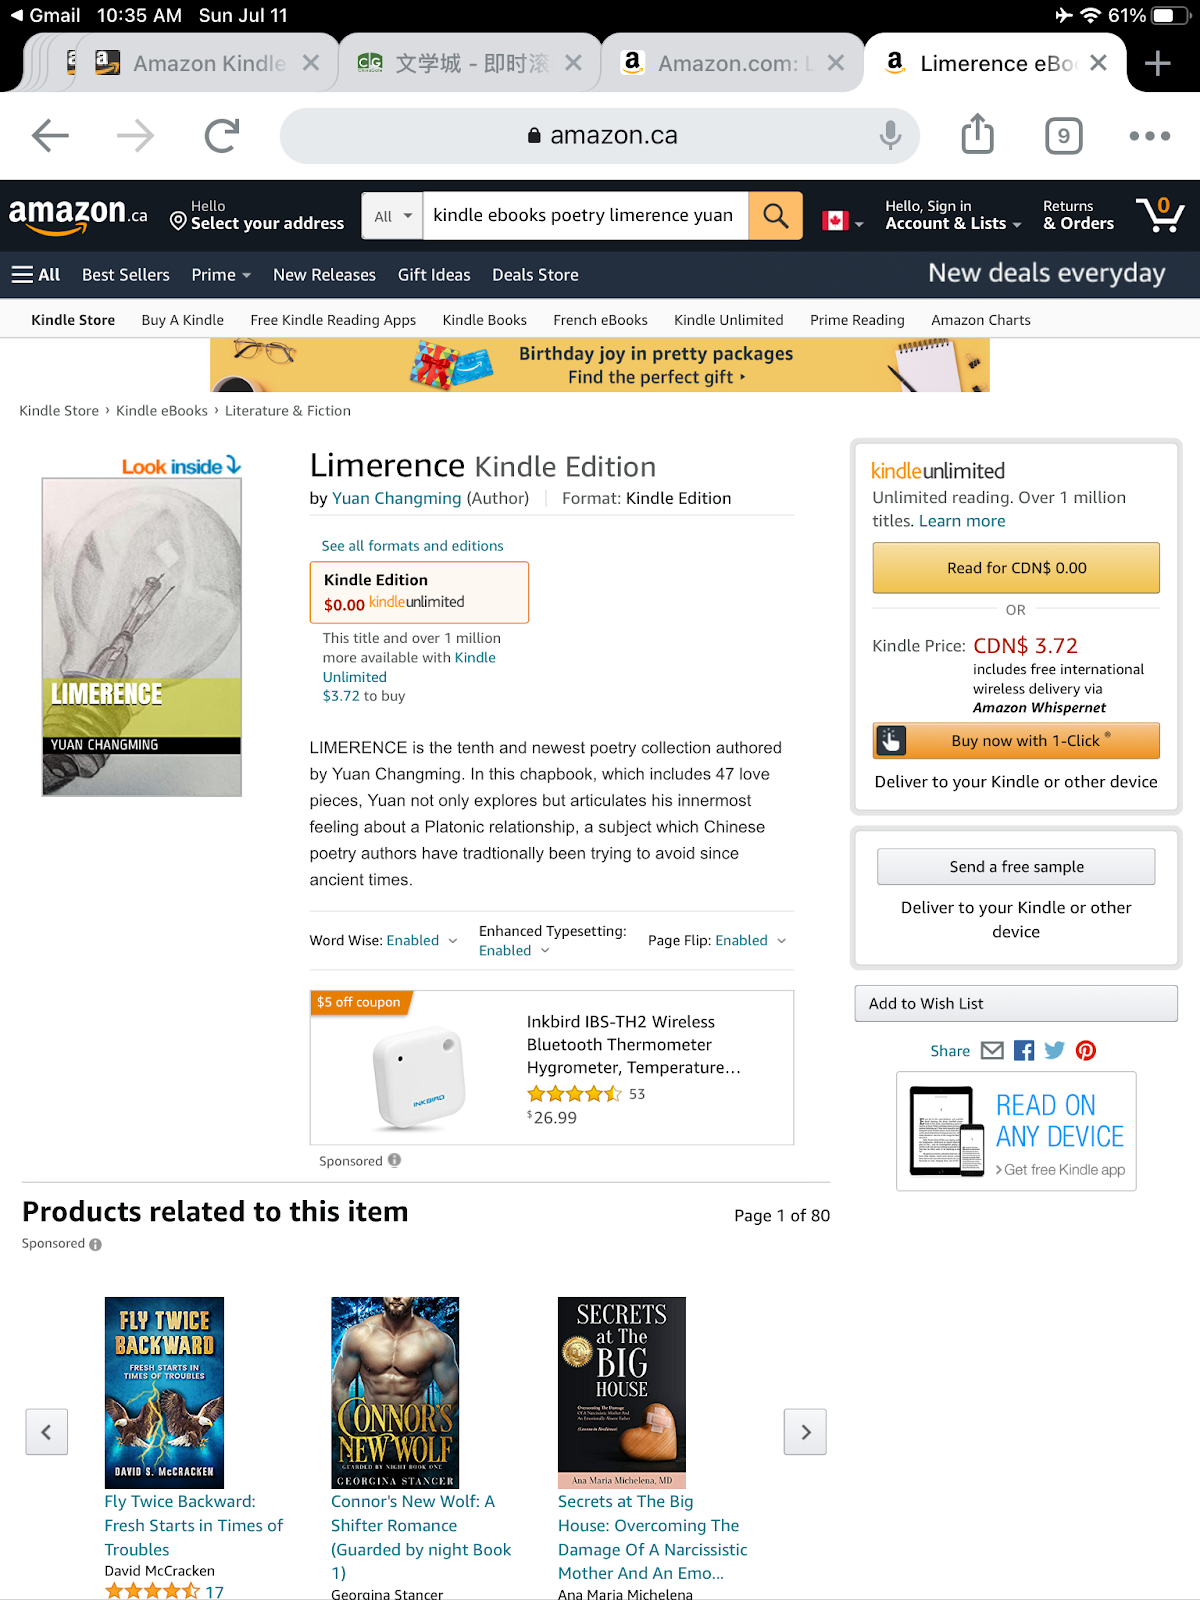Open the shopping cart icon
The image size is (1200, 1600).
(x=1160, y=215)
